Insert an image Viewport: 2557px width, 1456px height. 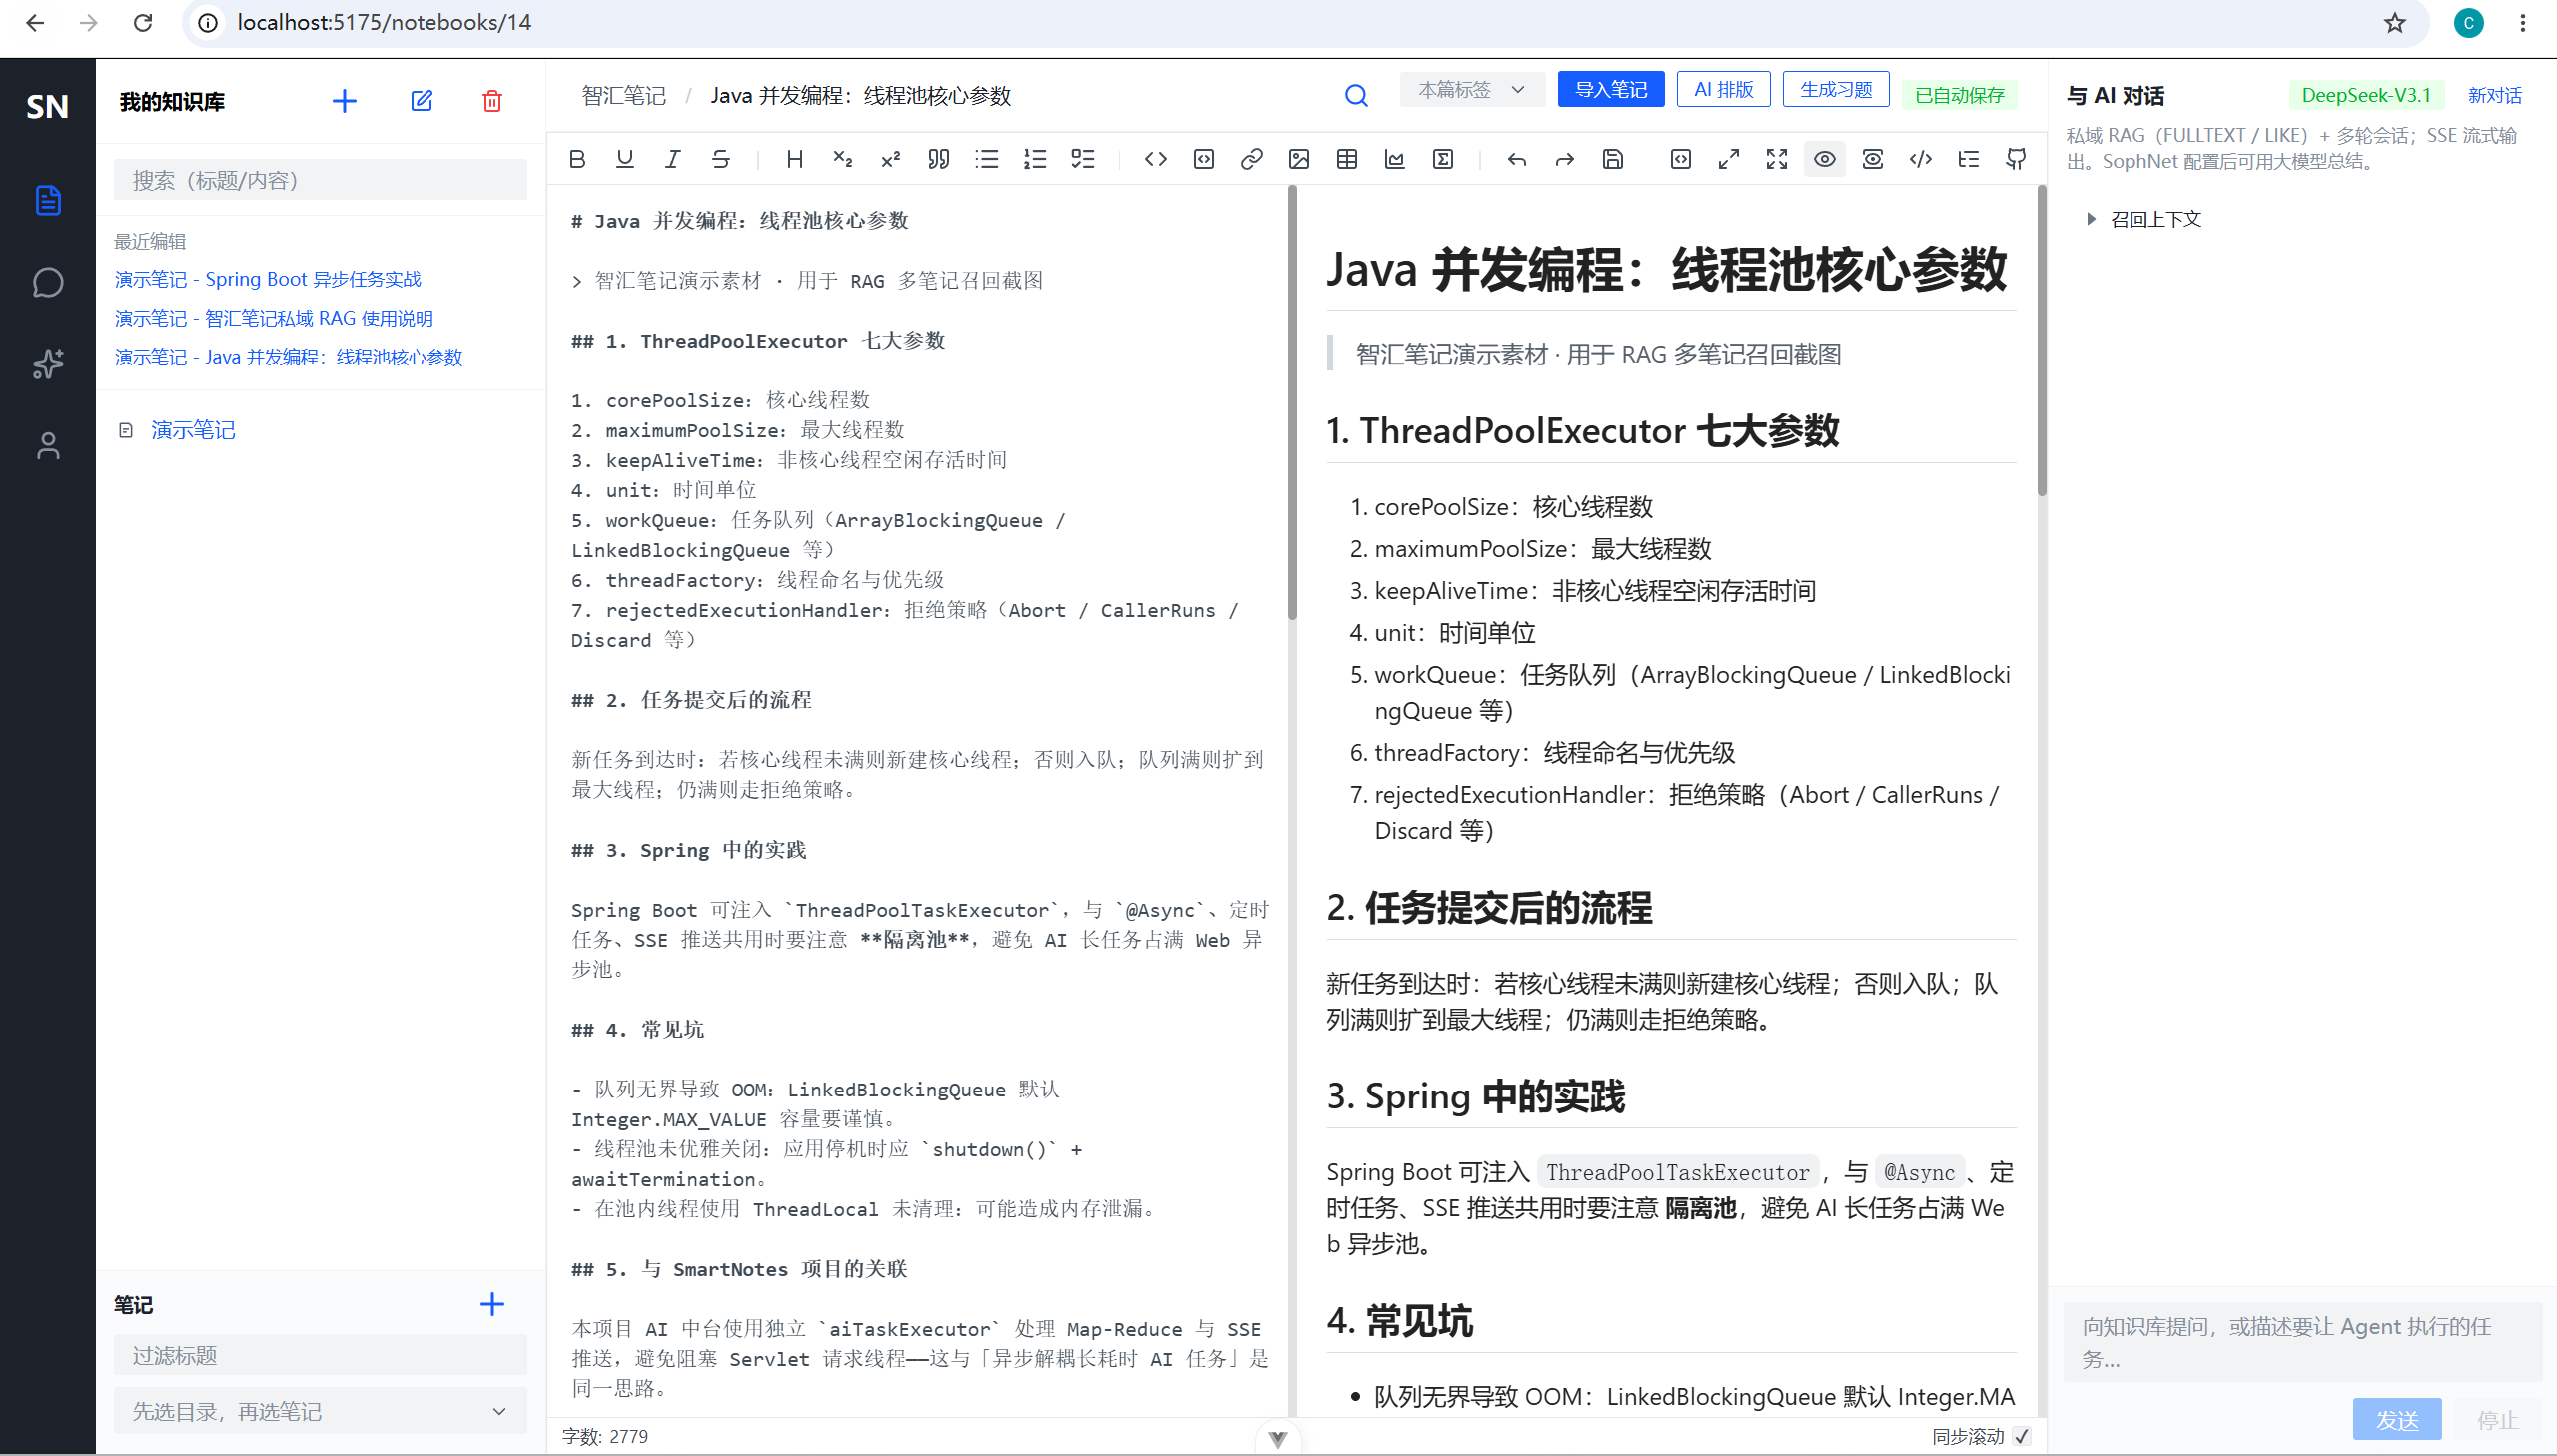click(x=1300, y=159)
